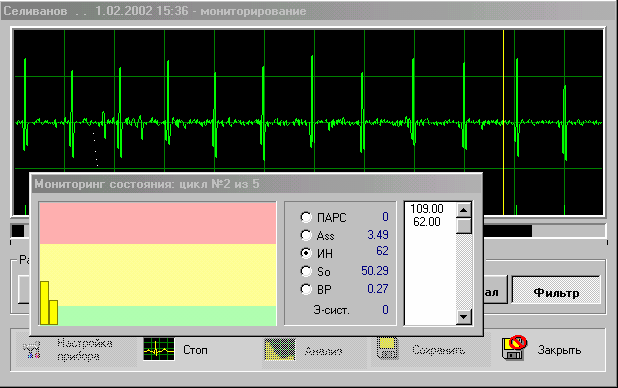Click the Настройка прибора label
The height and width of the screenshot is (388, 618).
tap(84, 350)
